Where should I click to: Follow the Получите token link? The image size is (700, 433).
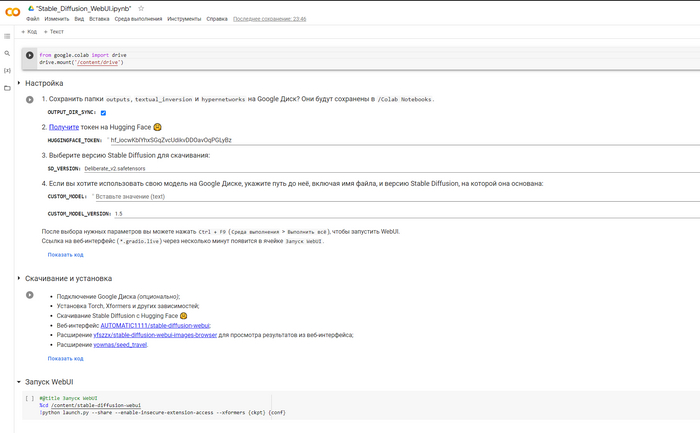[x=64, y=127]
